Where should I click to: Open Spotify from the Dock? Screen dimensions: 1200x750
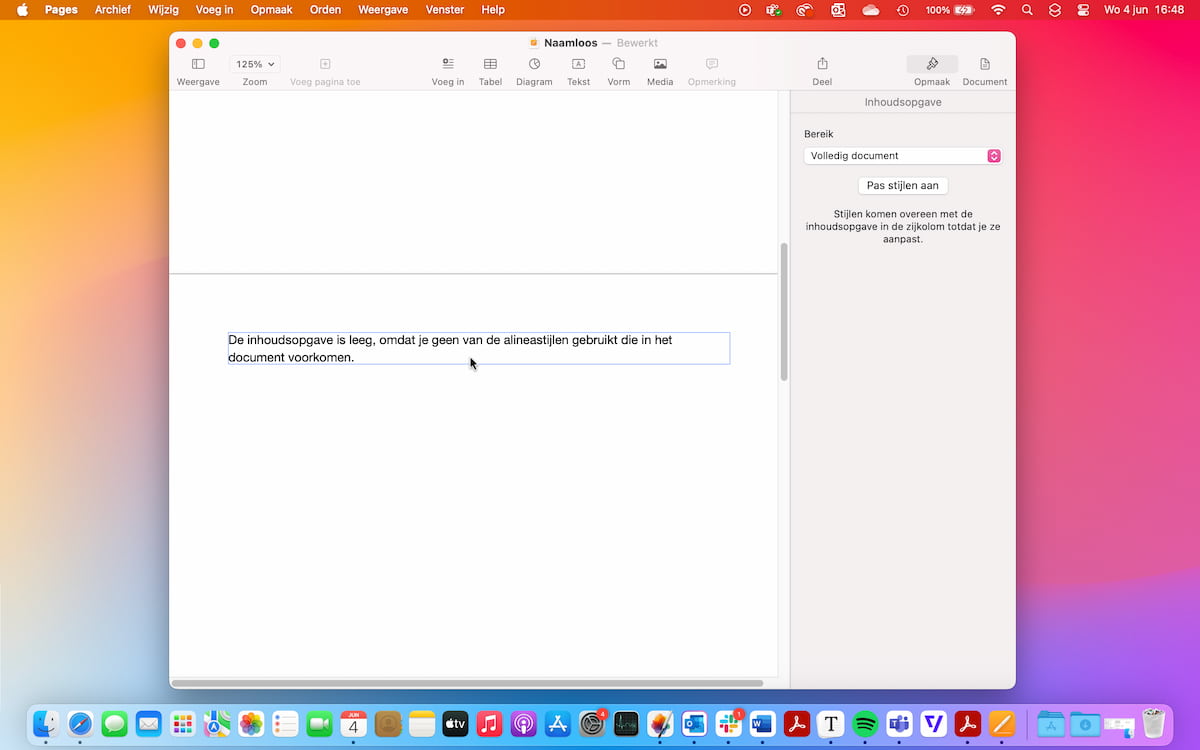pos(865,723)
